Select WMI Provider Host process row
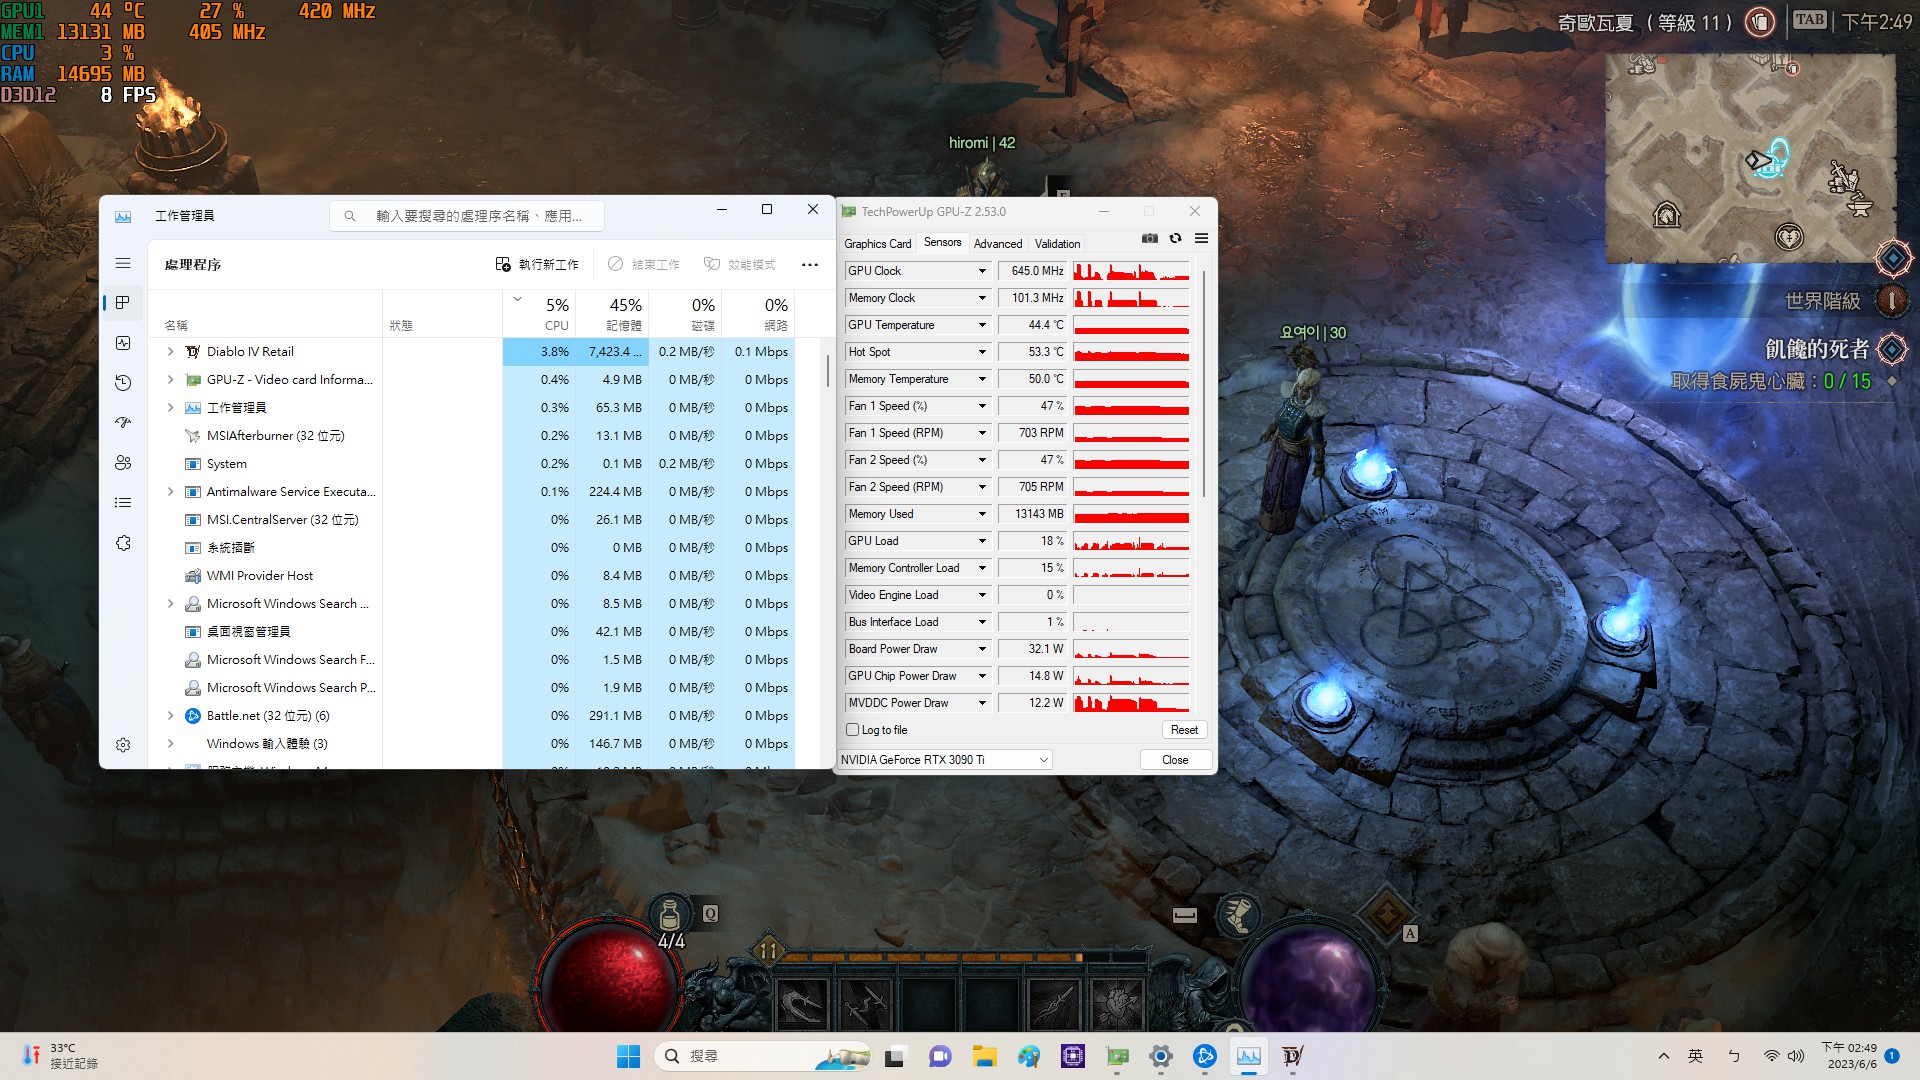 tap(472, 576)
